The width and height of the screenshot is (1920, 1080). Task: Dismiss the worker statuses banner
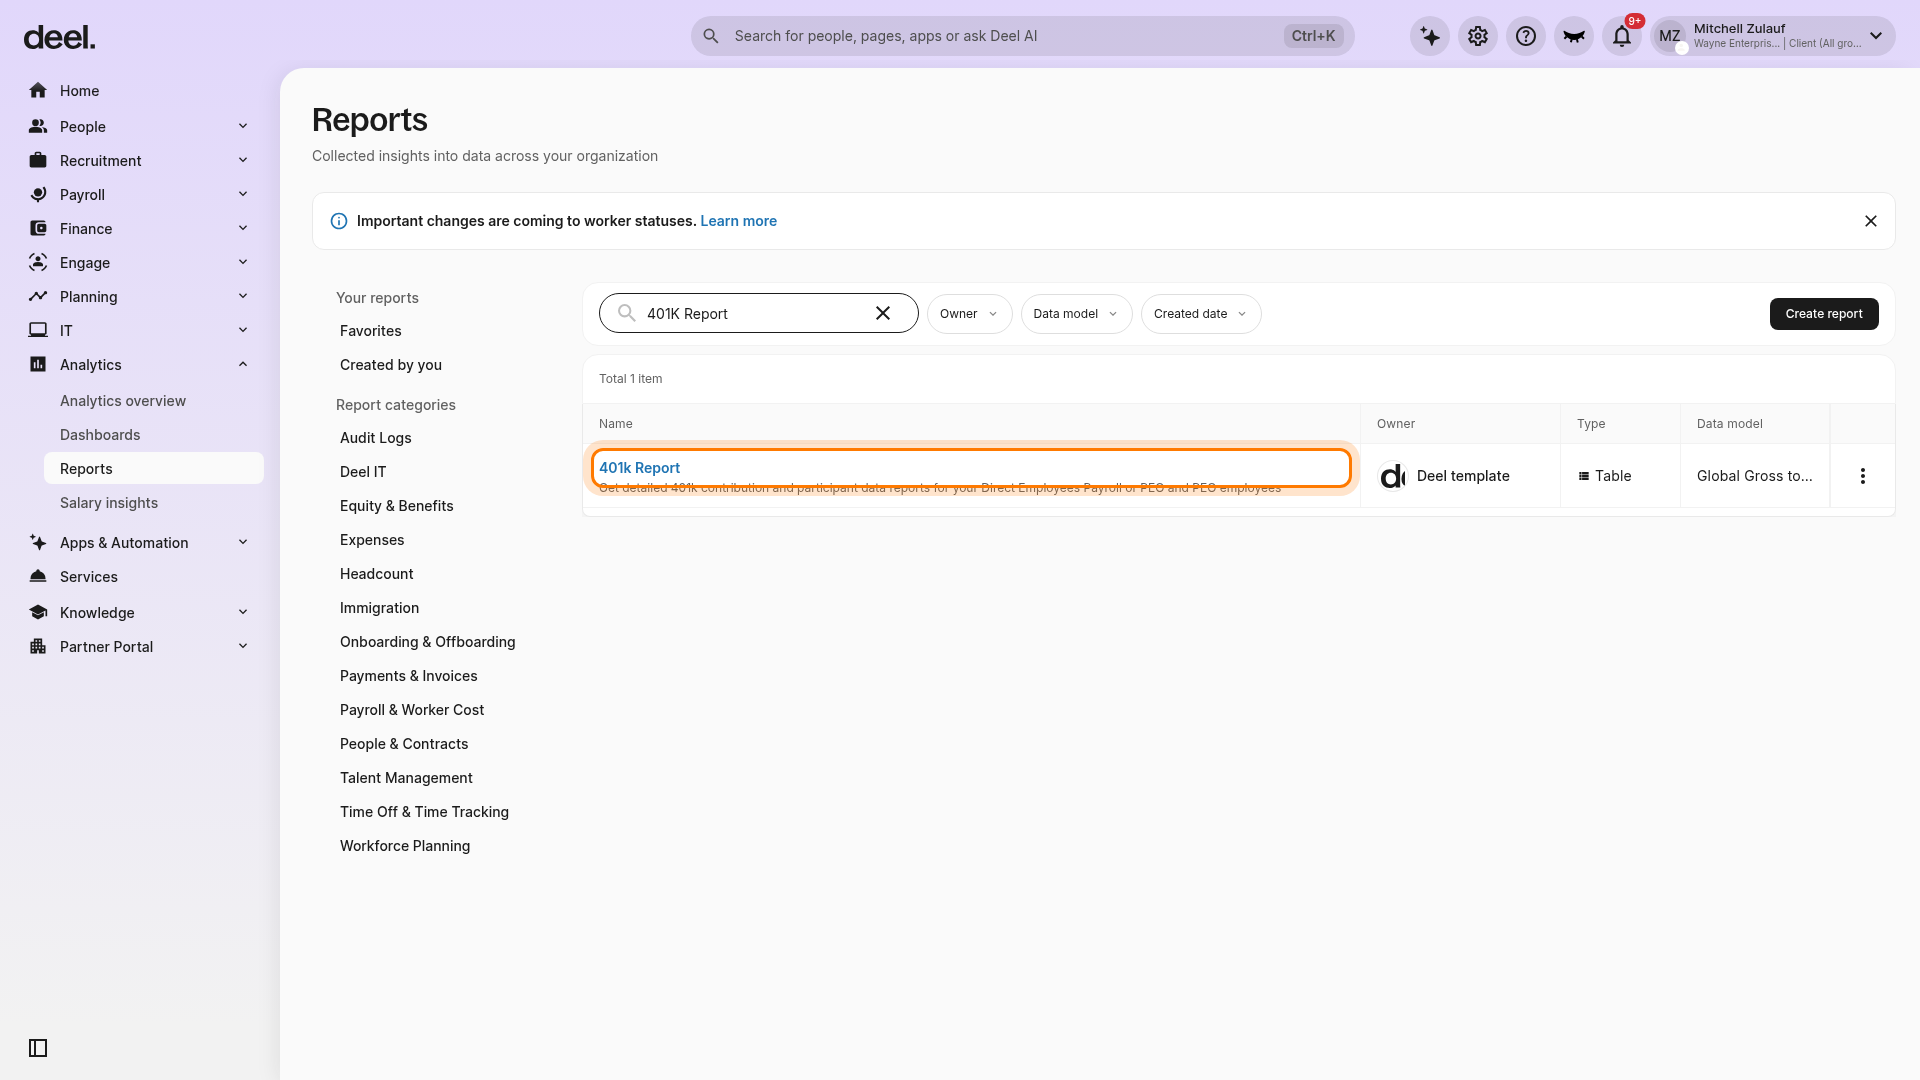pos(1871,221)
